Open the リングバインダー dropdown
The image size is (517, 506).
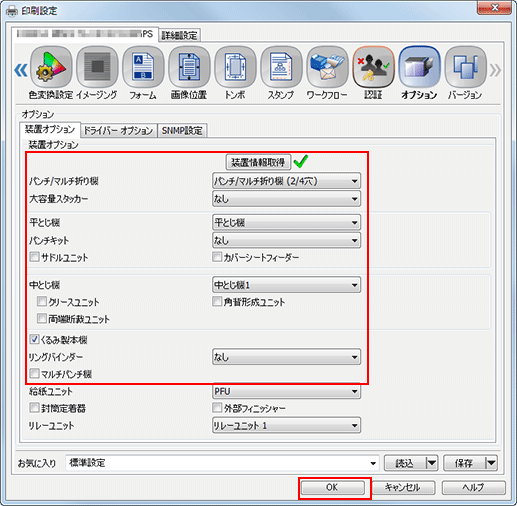[286, 357]
